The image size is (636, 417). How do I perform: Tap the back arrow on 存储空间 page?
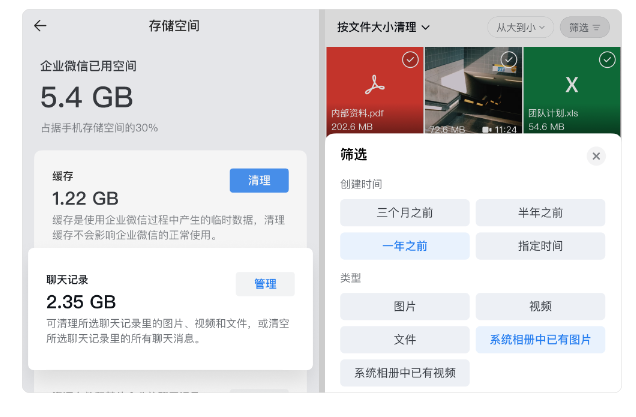(x=40, y=26)
